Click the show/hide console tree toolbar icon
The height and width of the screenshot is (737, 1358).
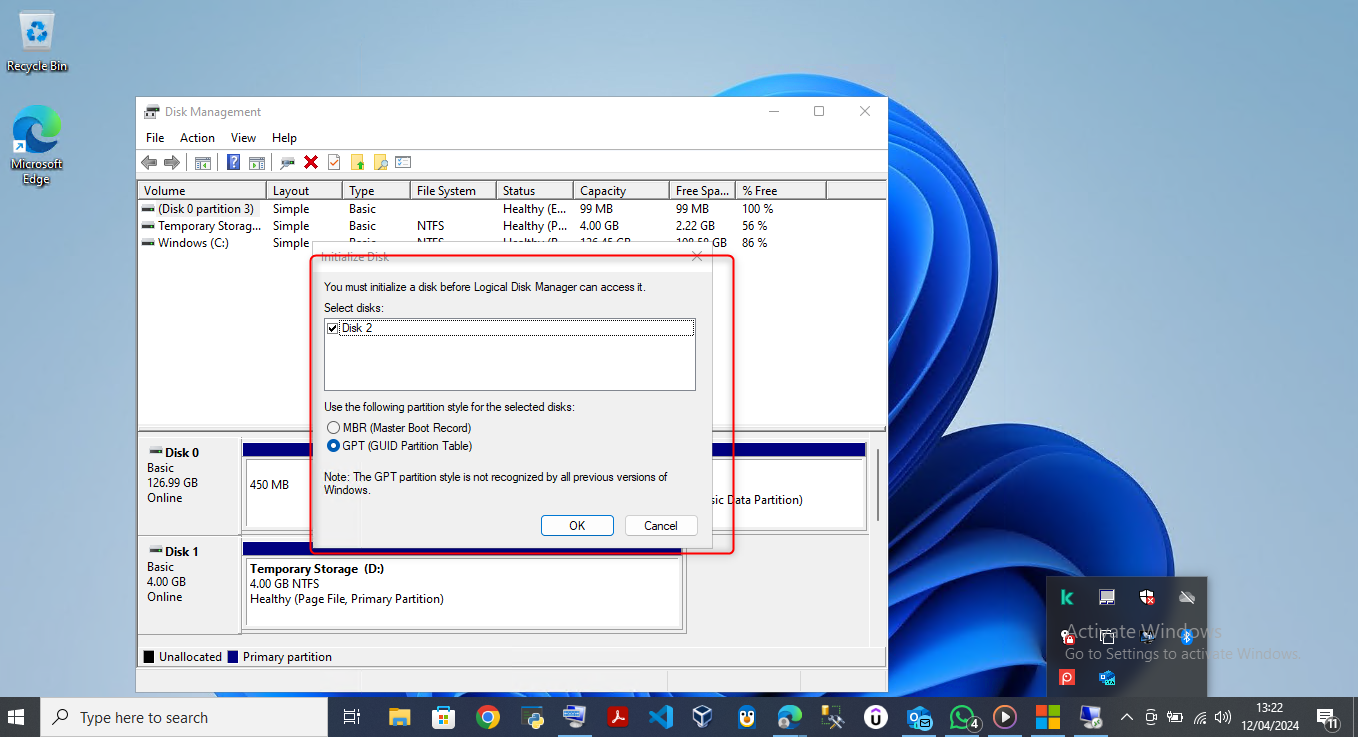pyautogui.click(x=203, y=162)
